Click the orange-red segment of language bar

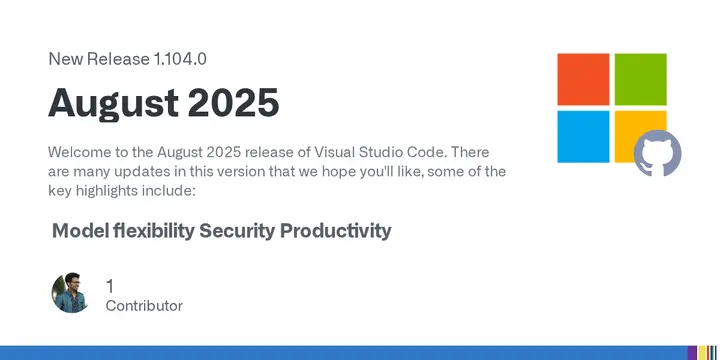708,353
